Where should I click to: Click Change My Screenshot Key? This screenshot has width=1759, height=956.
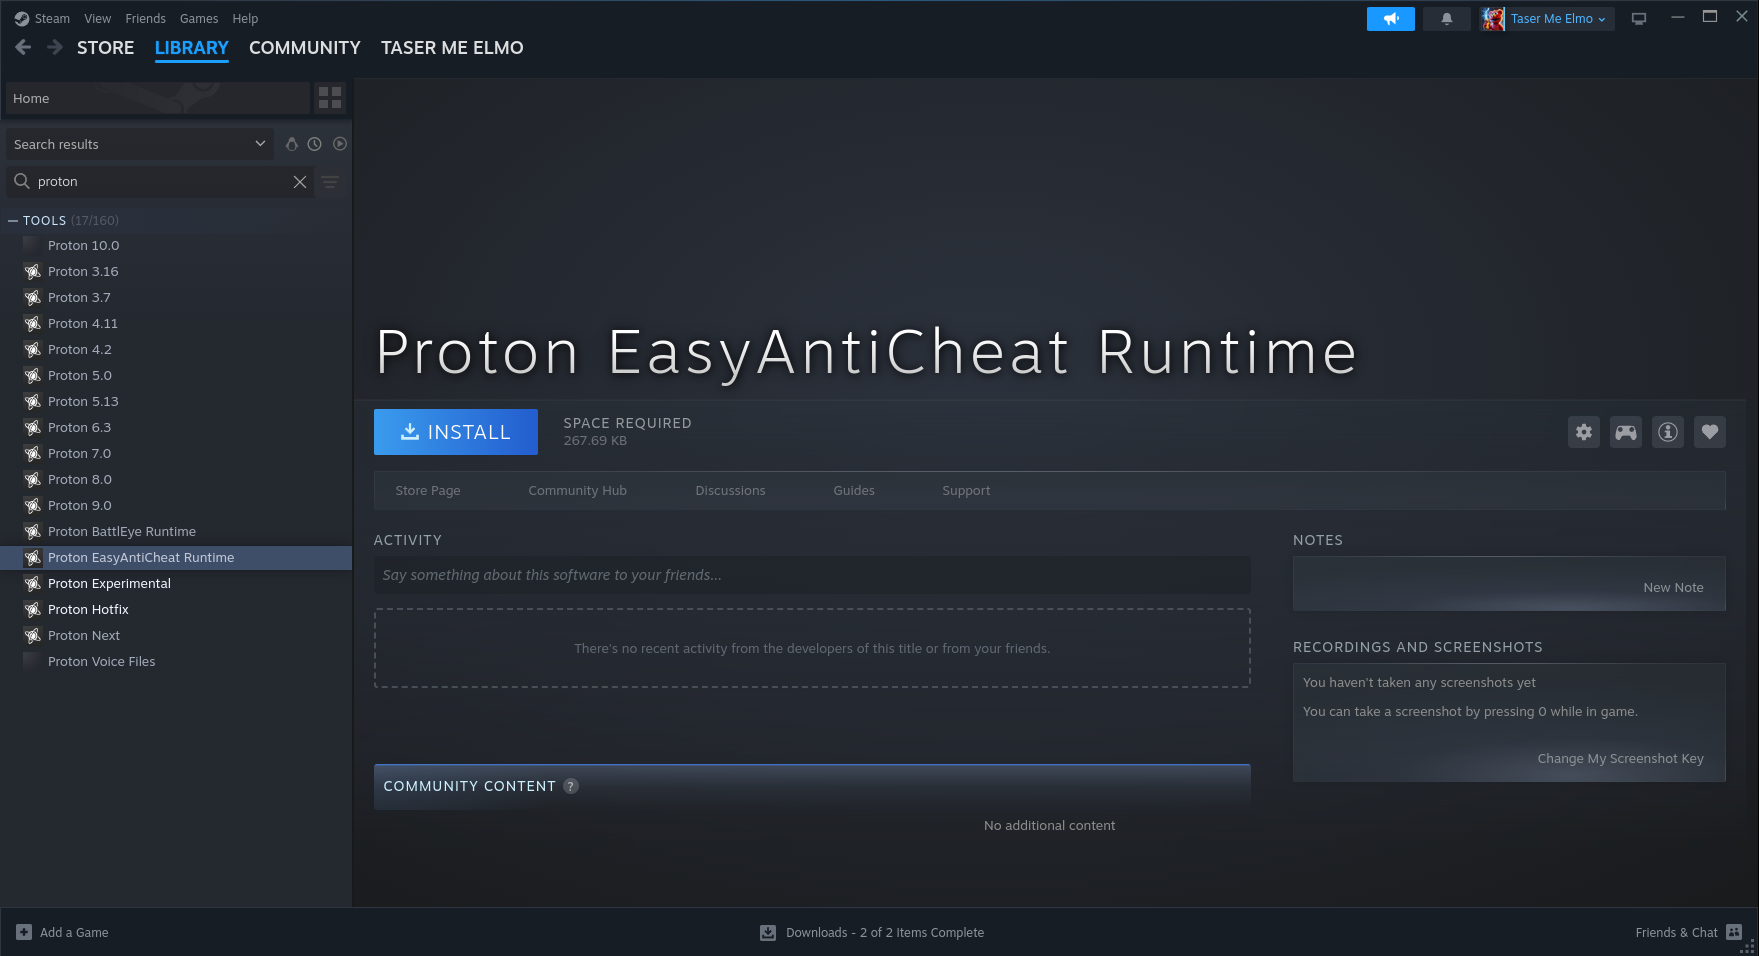1621,759
